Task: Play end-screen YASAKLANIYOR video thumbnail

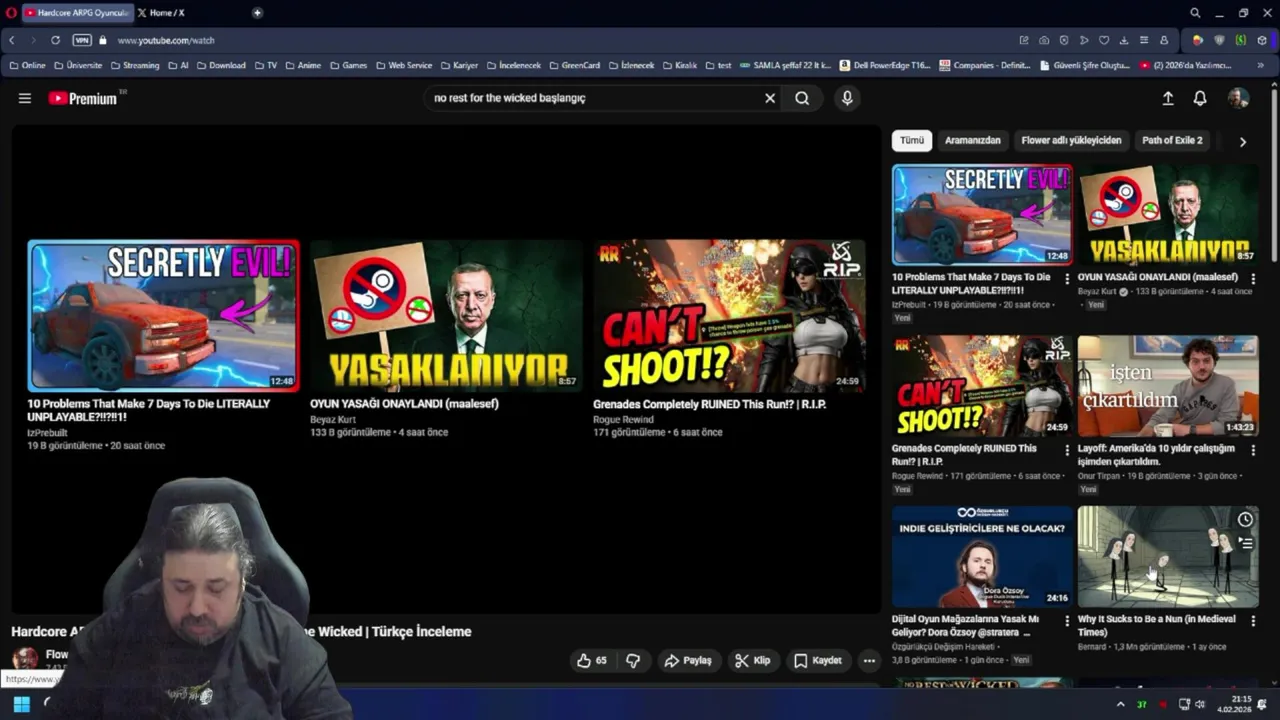Action: [446, 315]
